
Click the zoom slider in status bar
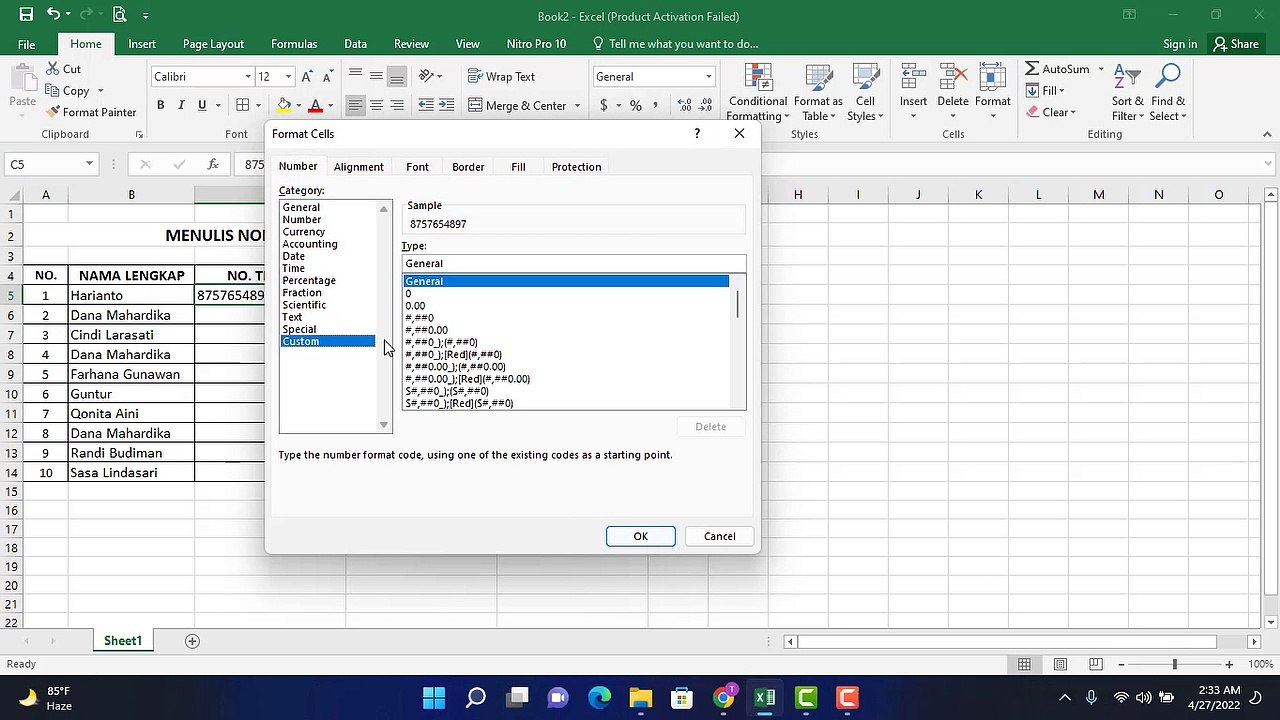[x=1174, y=665]
